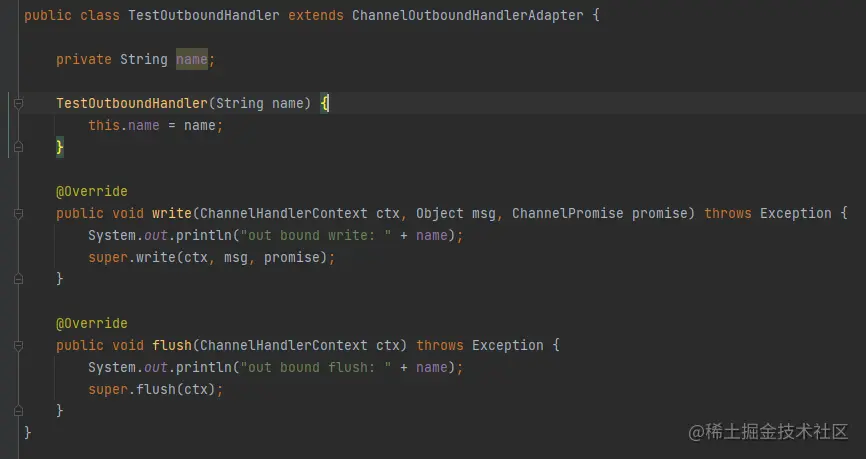Toggle fold marker at flush method's closing brace
The height and width of the screenshot is (459, 866).
(x=18, y=411)
